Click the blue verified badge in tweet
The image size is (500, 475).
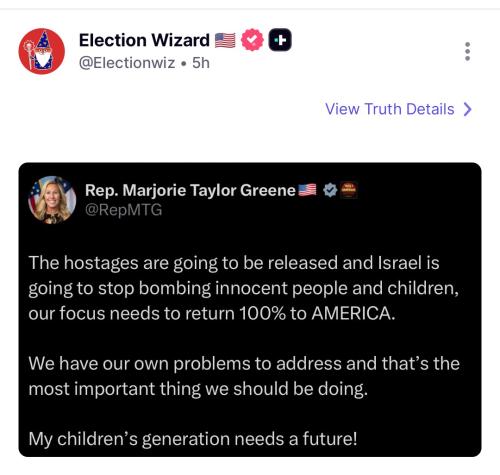330,190
